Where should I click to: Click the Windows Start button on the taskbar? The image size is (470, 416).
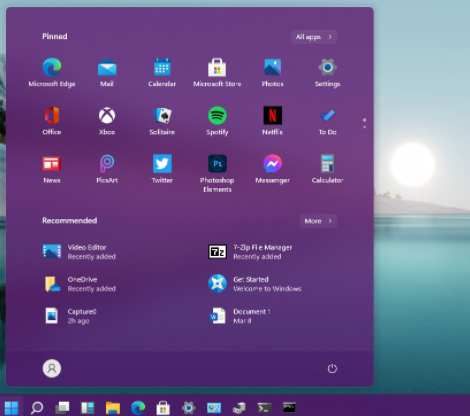[x=11, y=407]
